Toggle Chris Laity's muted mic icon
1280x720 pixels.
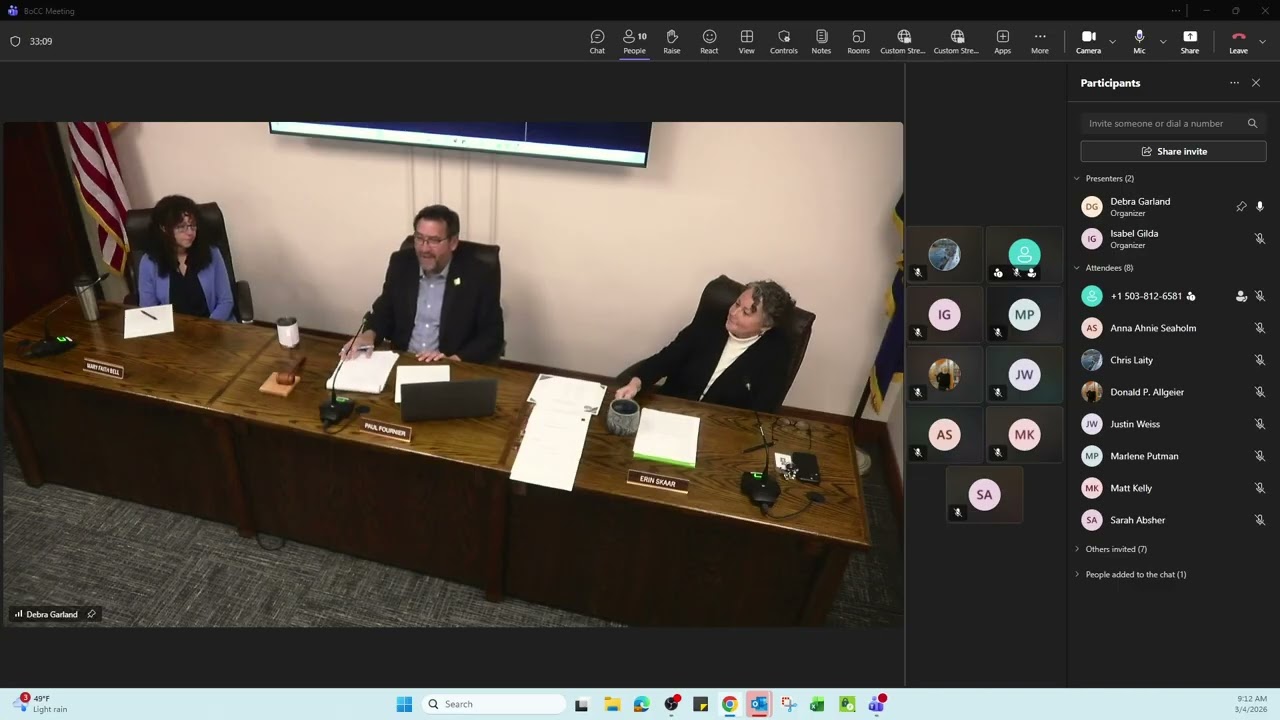(x=1260, y=360)
